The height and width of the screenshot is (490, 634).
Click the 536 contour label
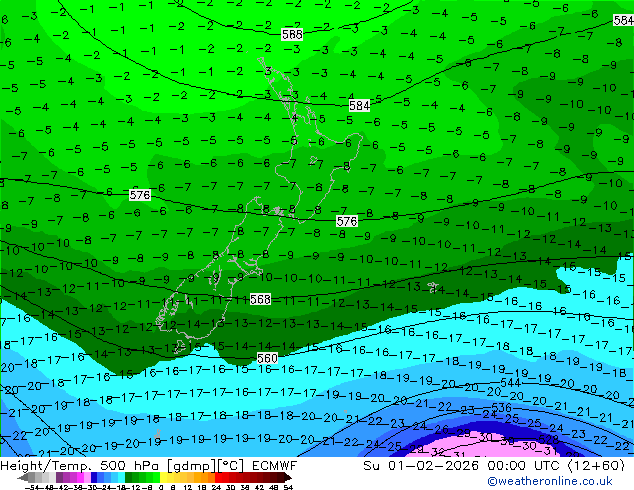pyautogui.click(x=501, y=408)
